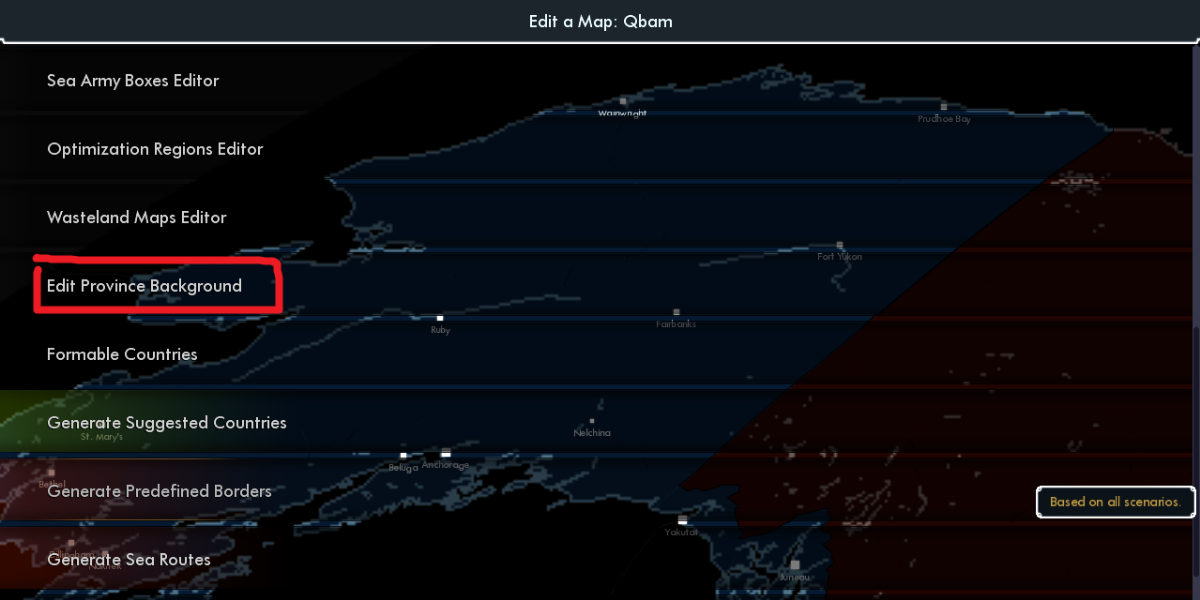This screenshot has height=600, width=1200.
Task: Click the Juneau city marker
Action: click(x=795, y=565)
